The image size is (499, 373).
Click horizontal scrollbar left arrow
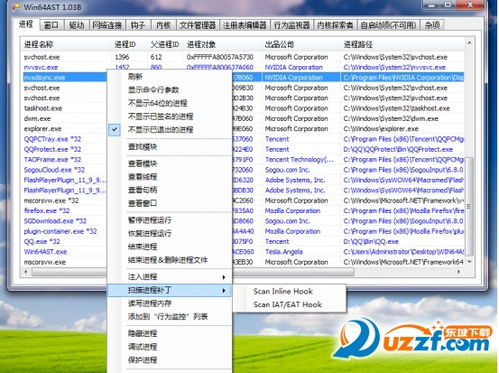click(25, 272)
